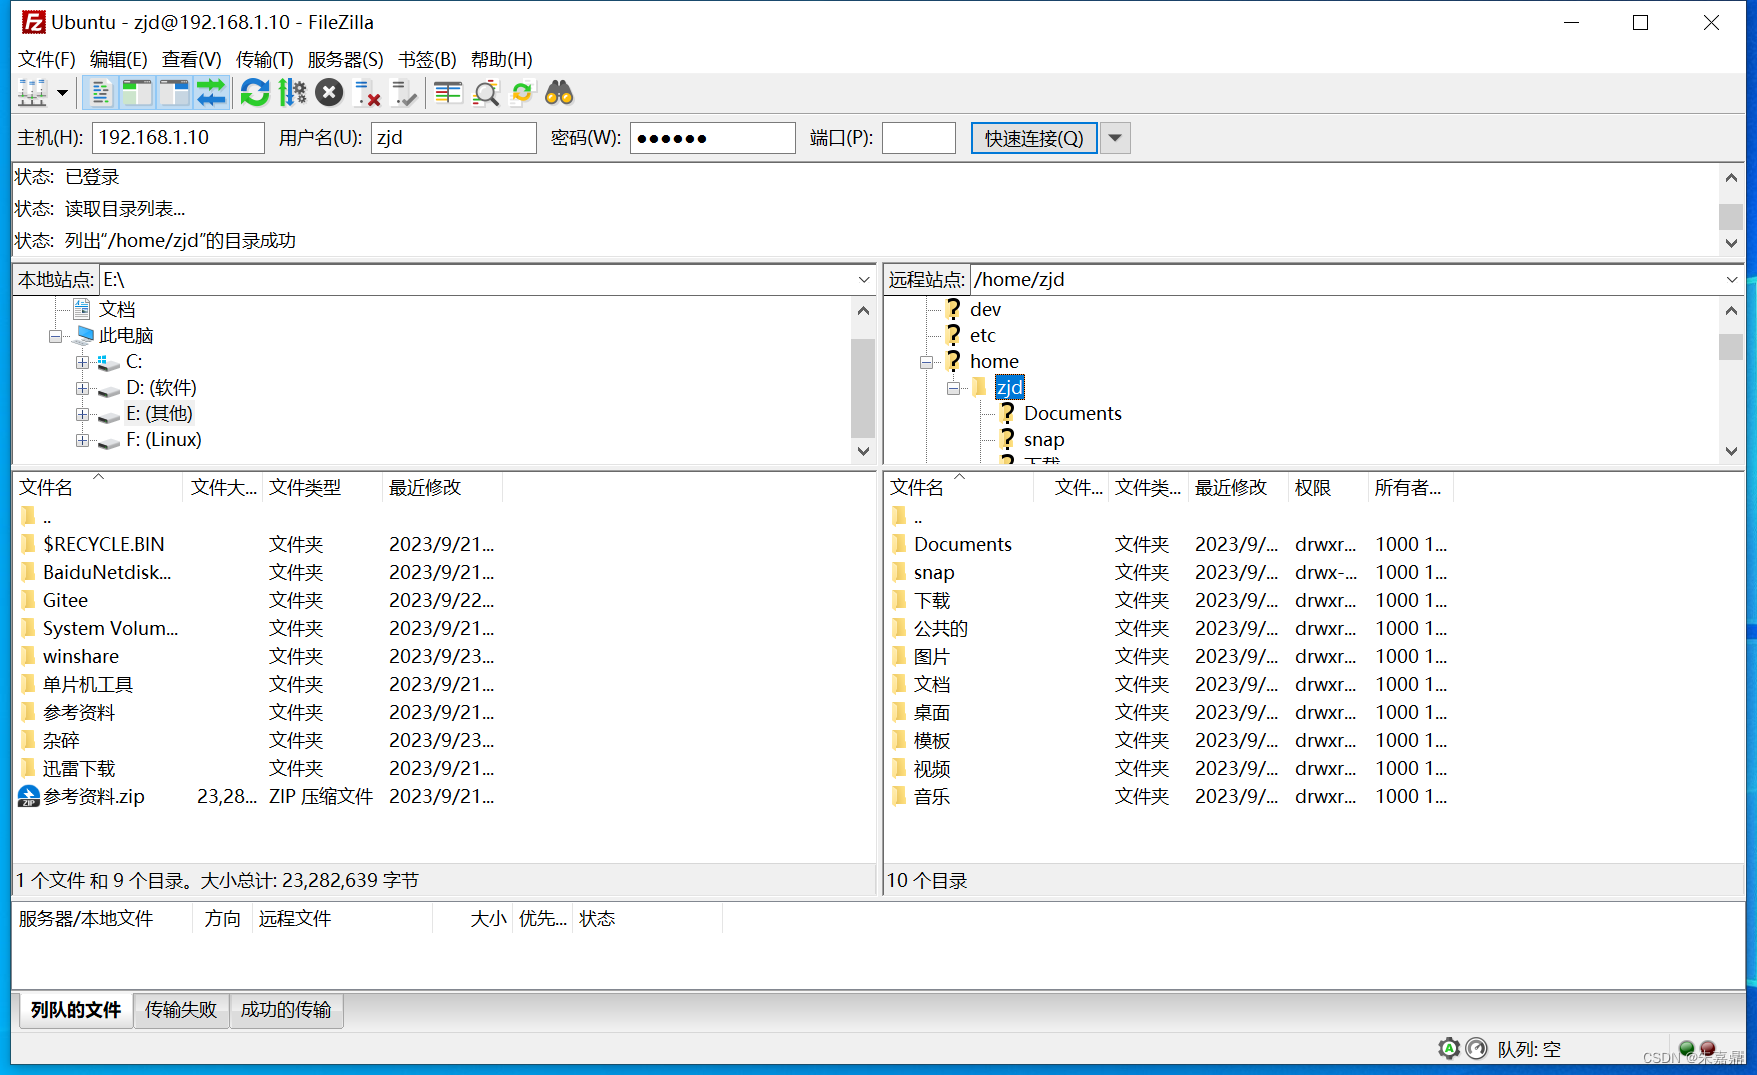Sort remote list by 所有者 column
Screen dimensions: 1757x1075
[x=1410, y=487]
